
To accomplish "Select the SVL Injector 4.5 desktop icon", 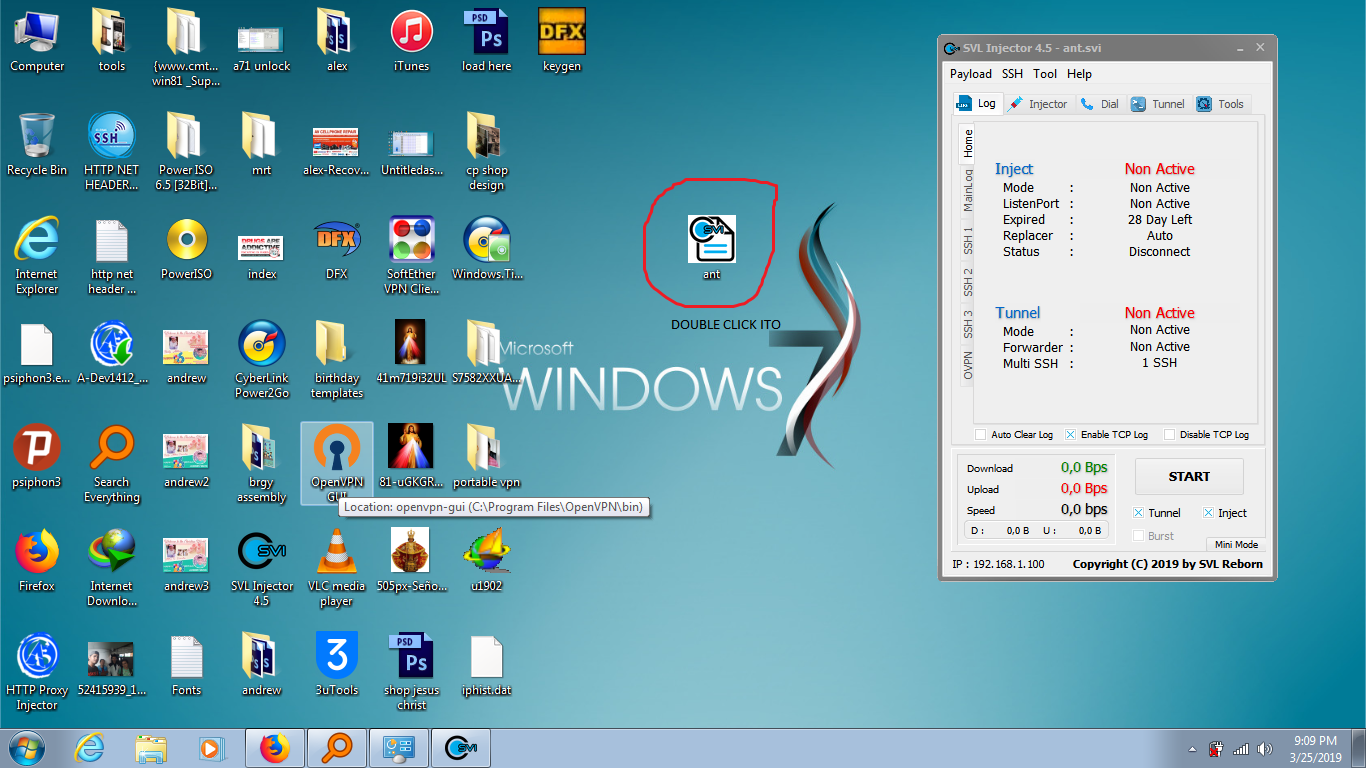I will [262, 551].
